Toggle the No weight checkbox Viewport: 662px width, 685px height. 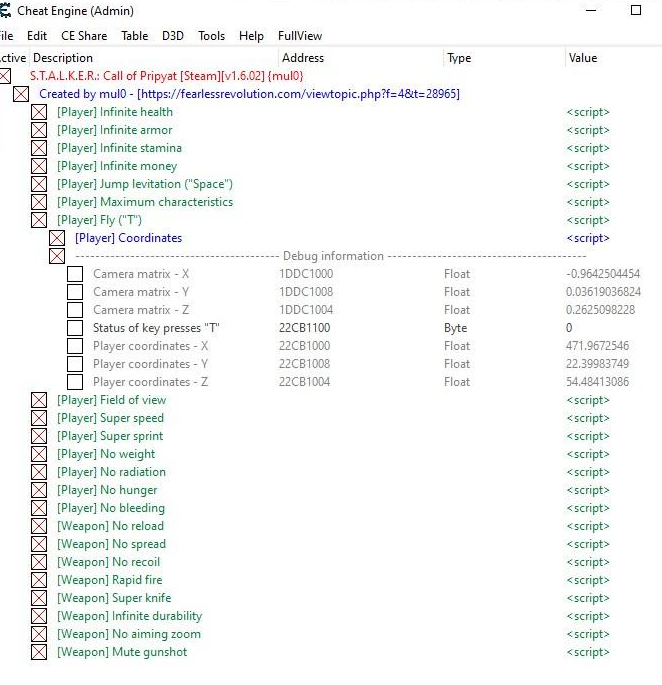click(x=39, y=454)
